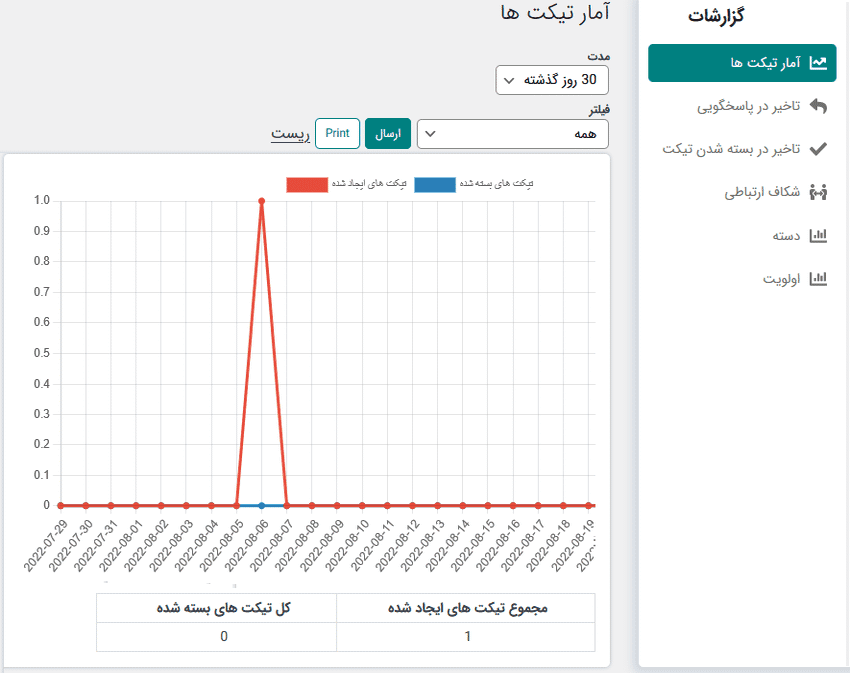This screenshot has height=673, width=850.
Task: Click the مجموع تیکت های ایجاد شده table header
Action: point(467,608)
